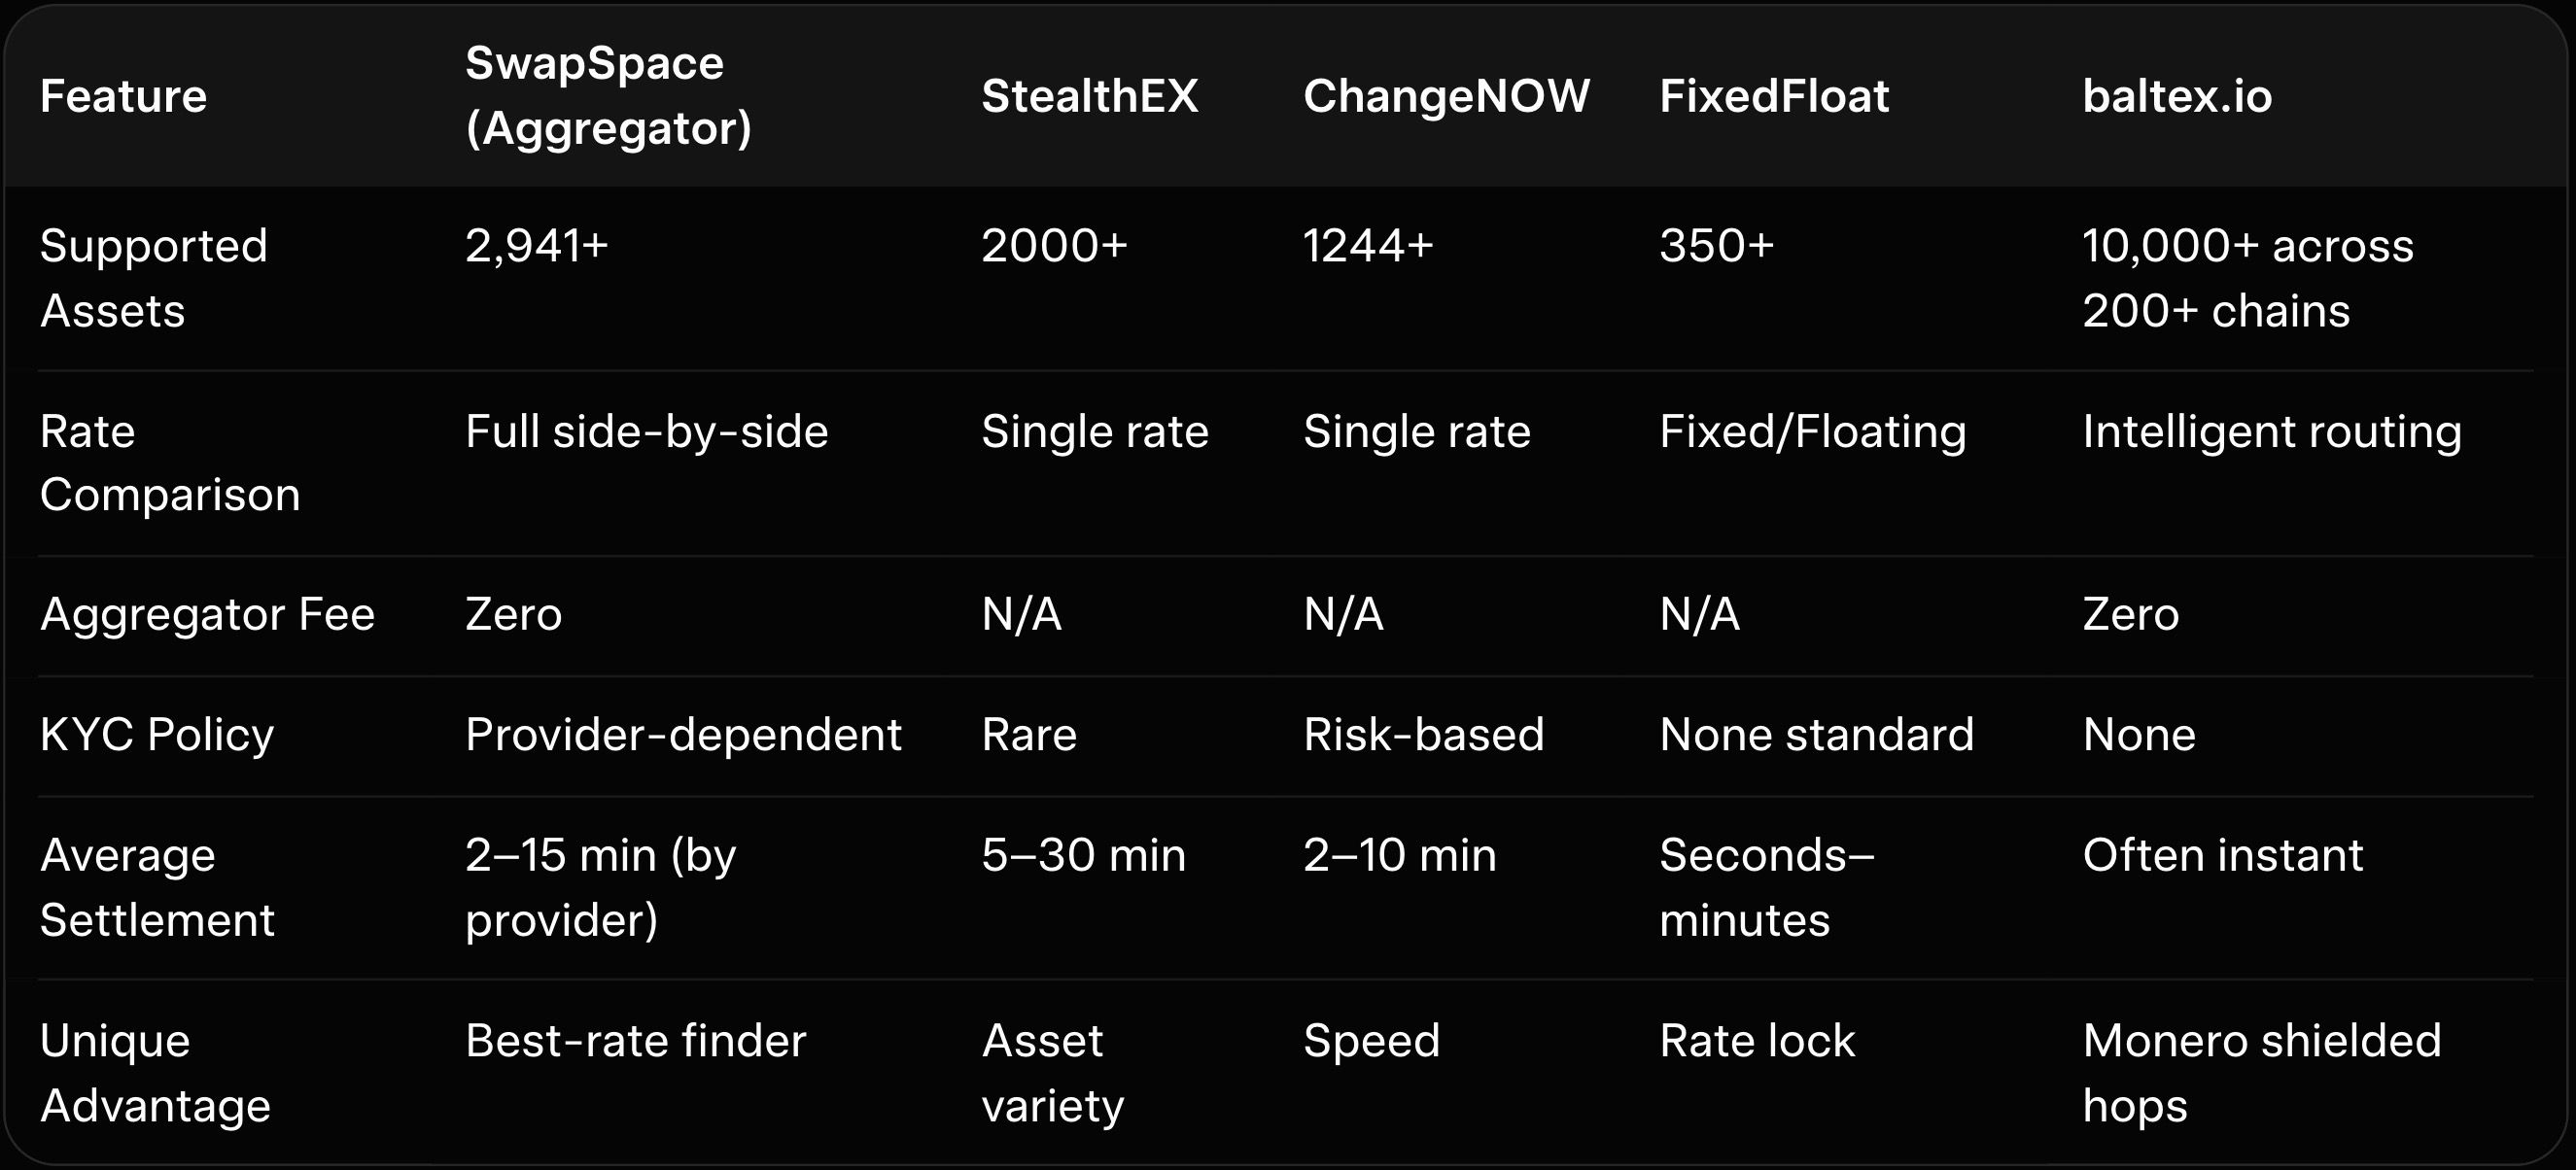
Task: Click the Rate Comparison row label
Action: click(169, 462)
